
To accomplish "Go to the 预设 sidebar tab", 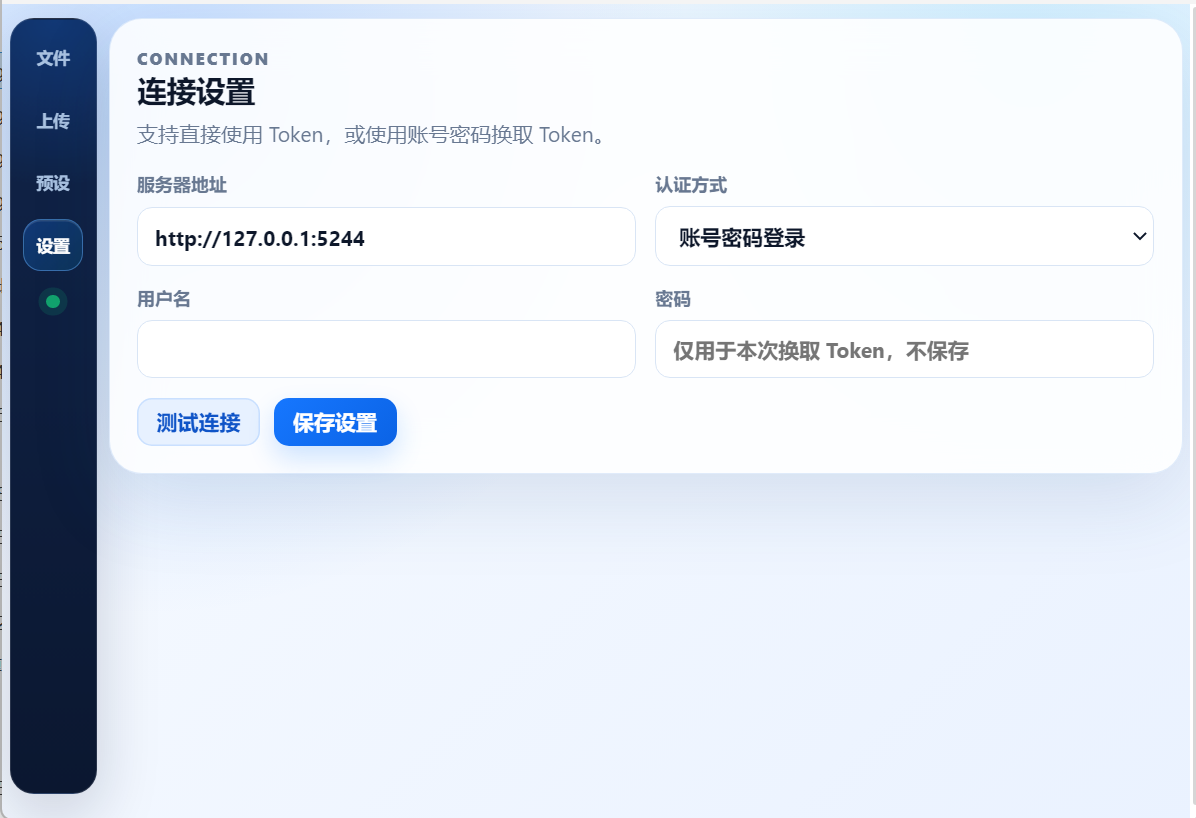I will point(53,183).
